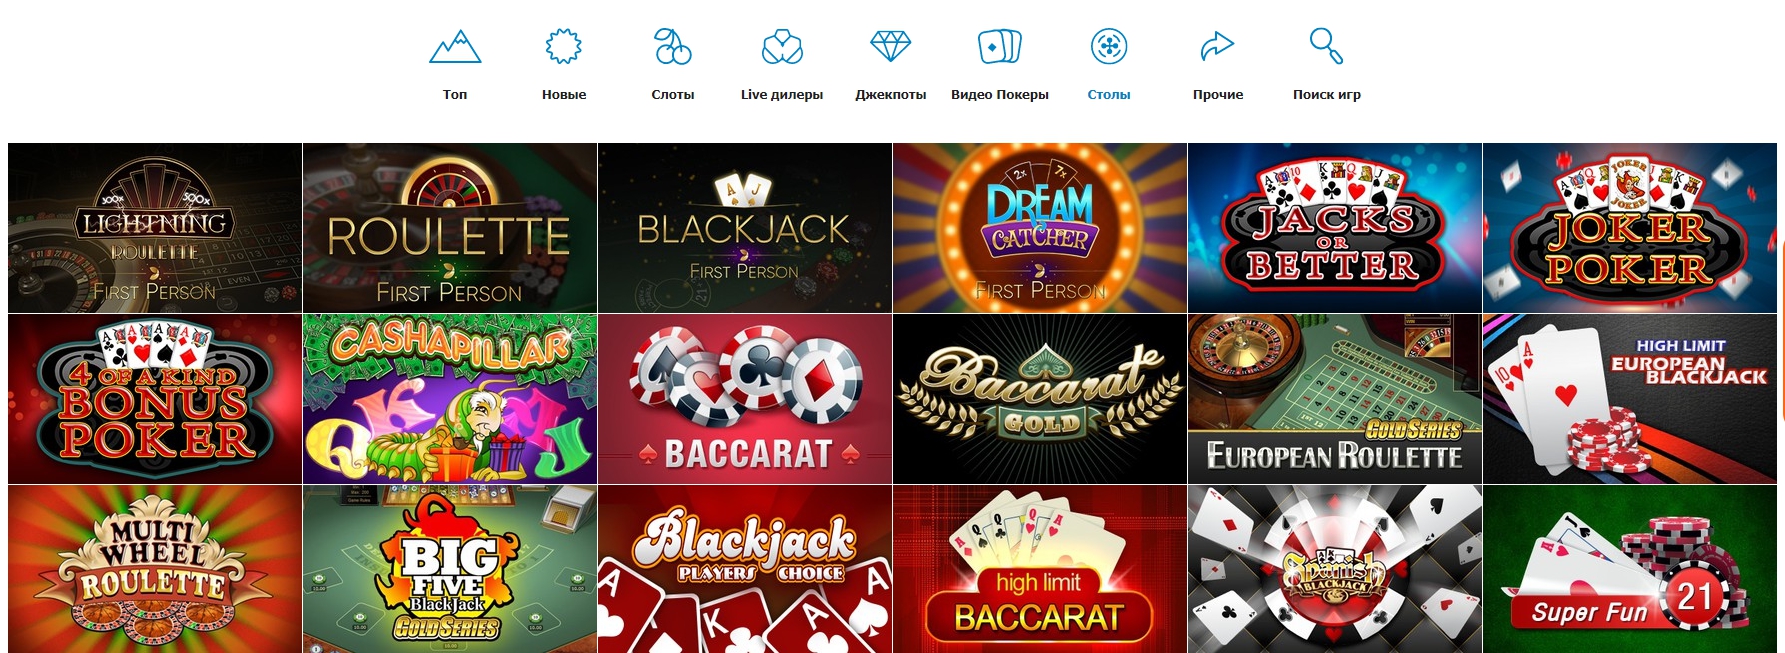
Task: Select the Видео Покеры cards icon
Action: coord(1000,46)
